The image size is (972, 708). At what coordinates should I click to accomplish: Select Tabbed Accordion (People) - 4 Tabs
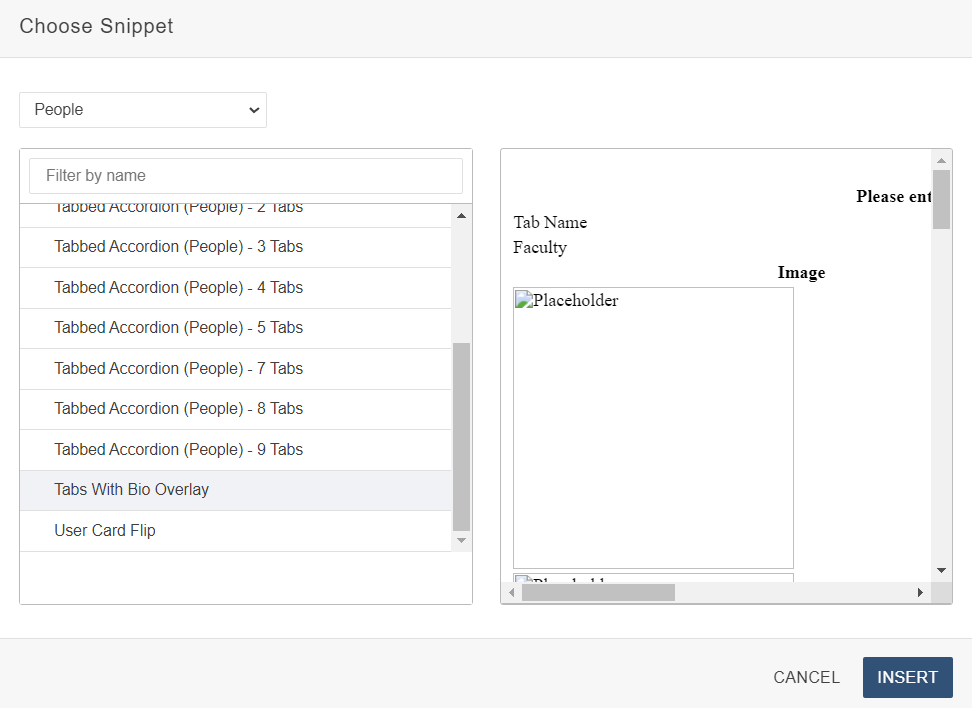tap(178, 288)
